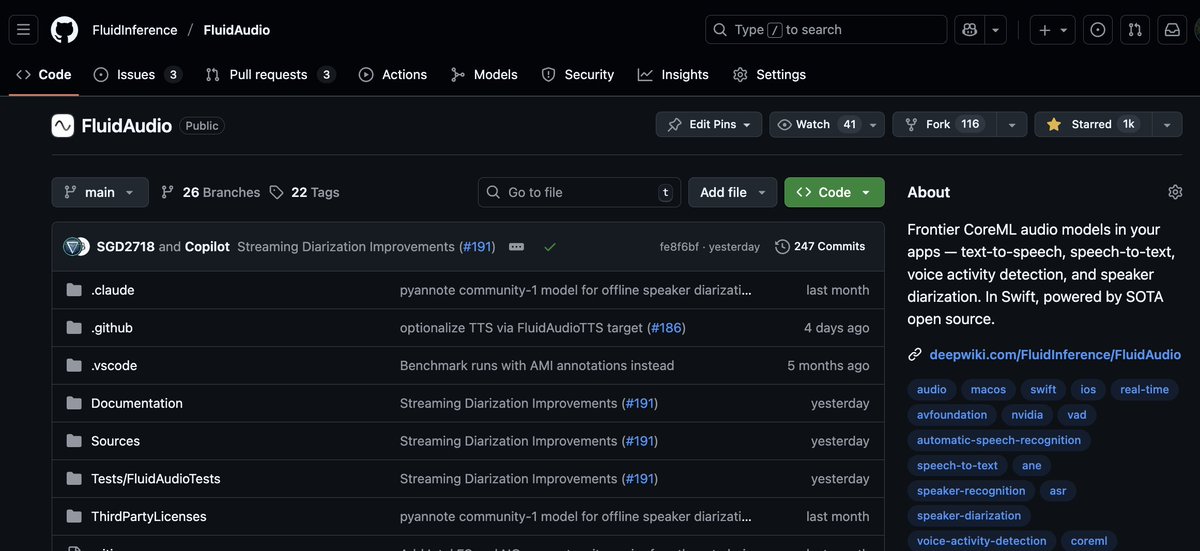
Task: Open the .vscode folder
Action: pyautogui.click(x=114, y=365)
